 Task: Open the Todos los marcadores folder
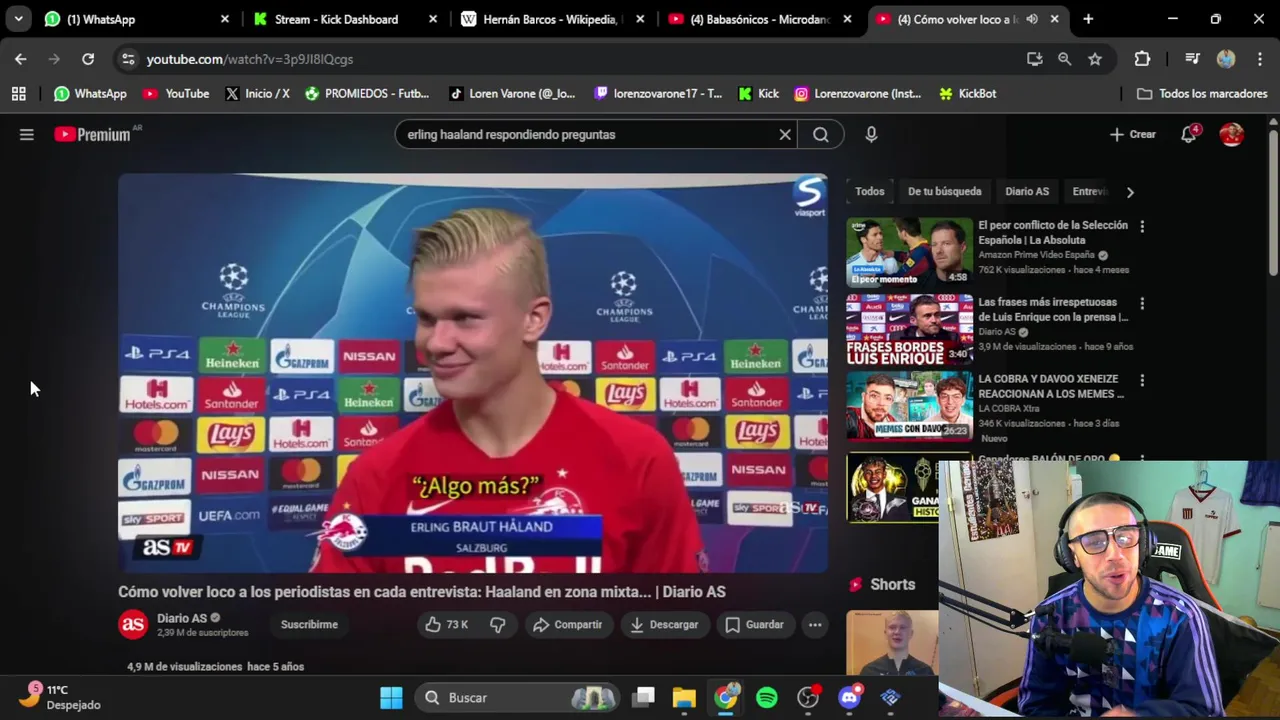coord(1202,93)
